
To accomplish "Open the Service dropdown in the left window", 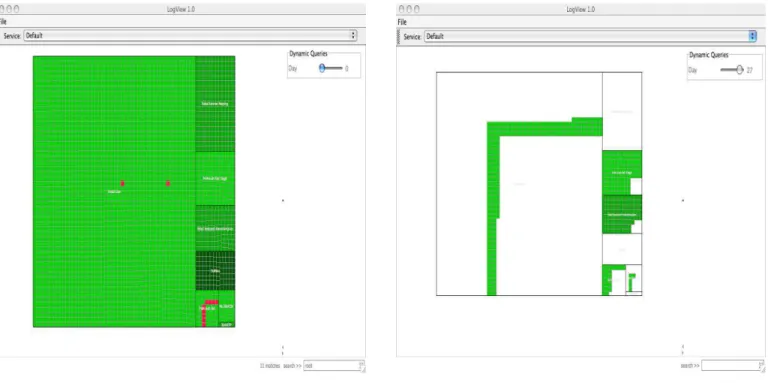I will (x=191, y=35).
